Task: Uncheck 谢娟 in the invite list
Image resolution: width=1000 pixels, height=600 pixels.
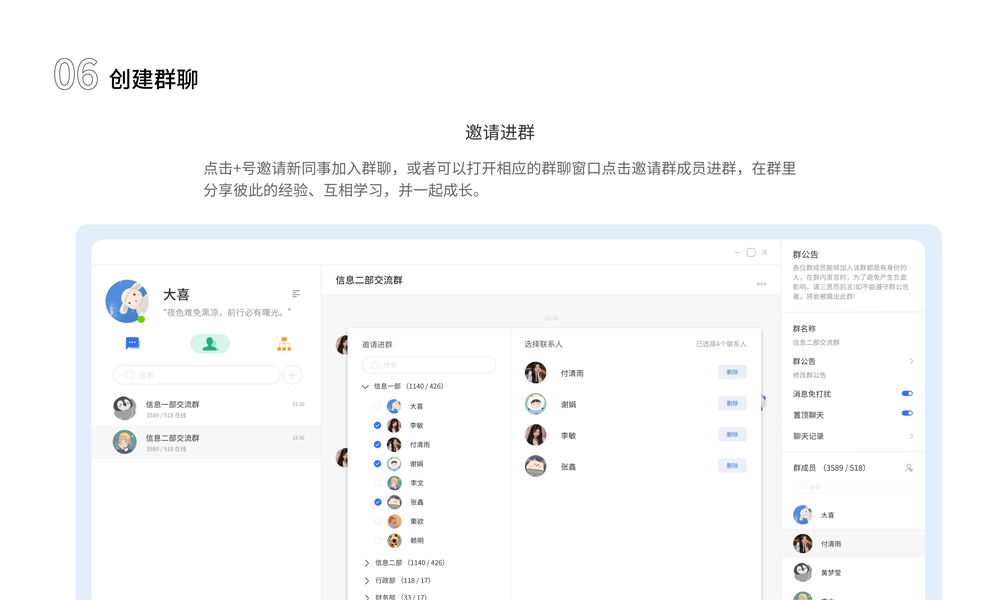Action: tap(378, 464)
